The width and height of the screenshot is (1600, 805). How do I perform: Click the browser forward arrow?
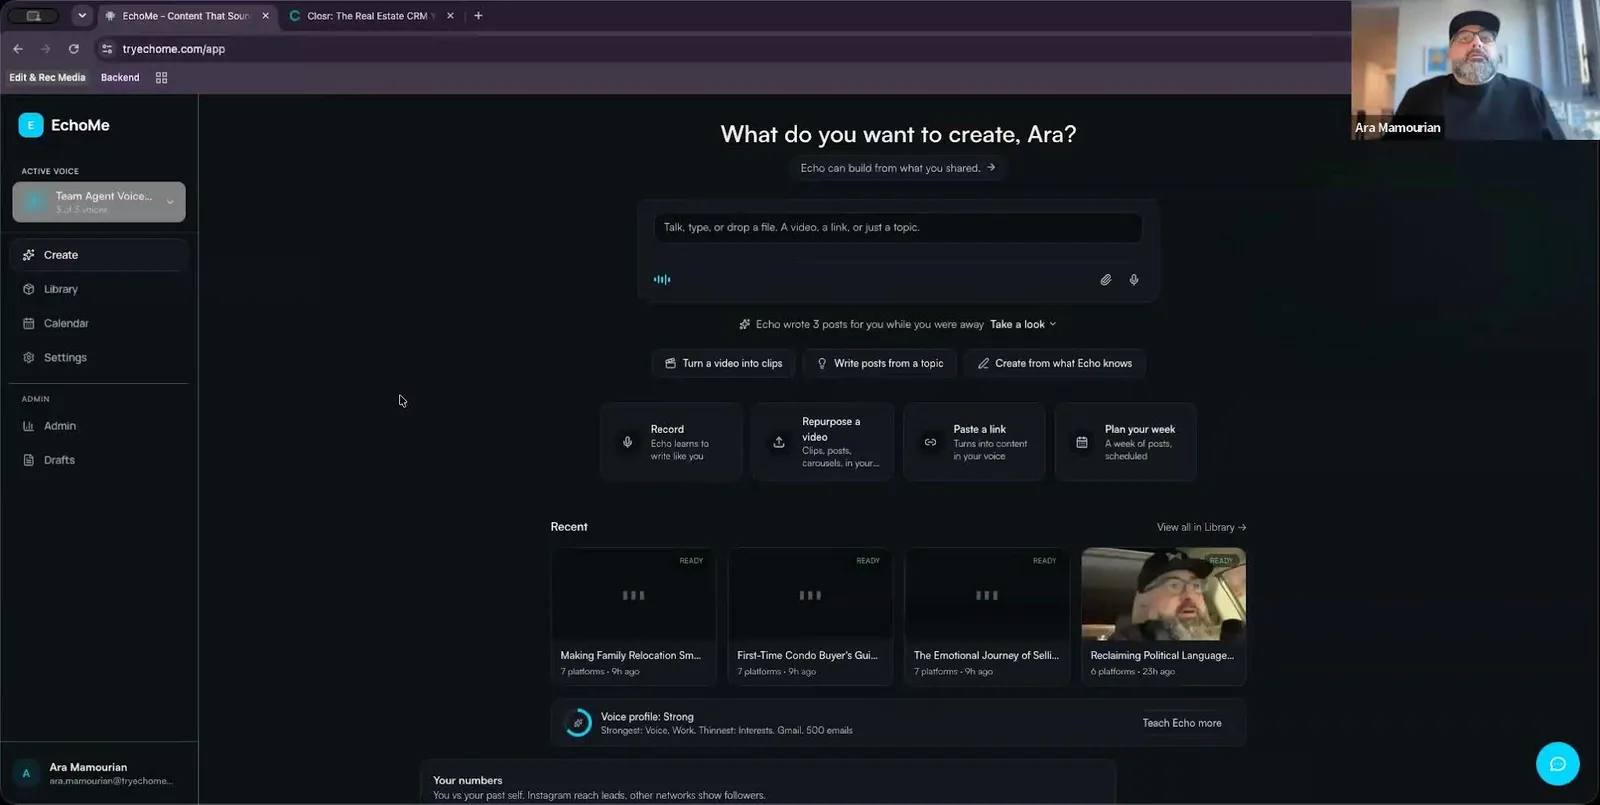click(x=45, y=49)
